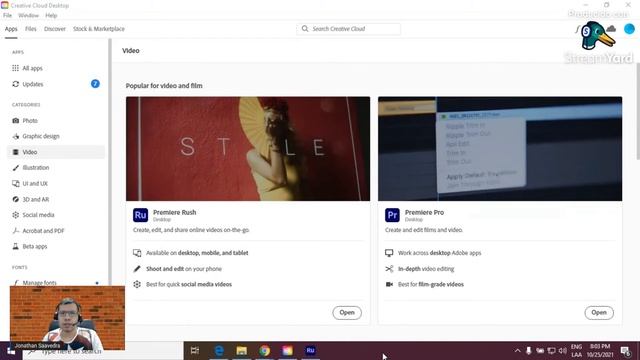Click 'Best for film-grade videos' text
This screenshot has height=360, width=640.
tap(431, 284)
